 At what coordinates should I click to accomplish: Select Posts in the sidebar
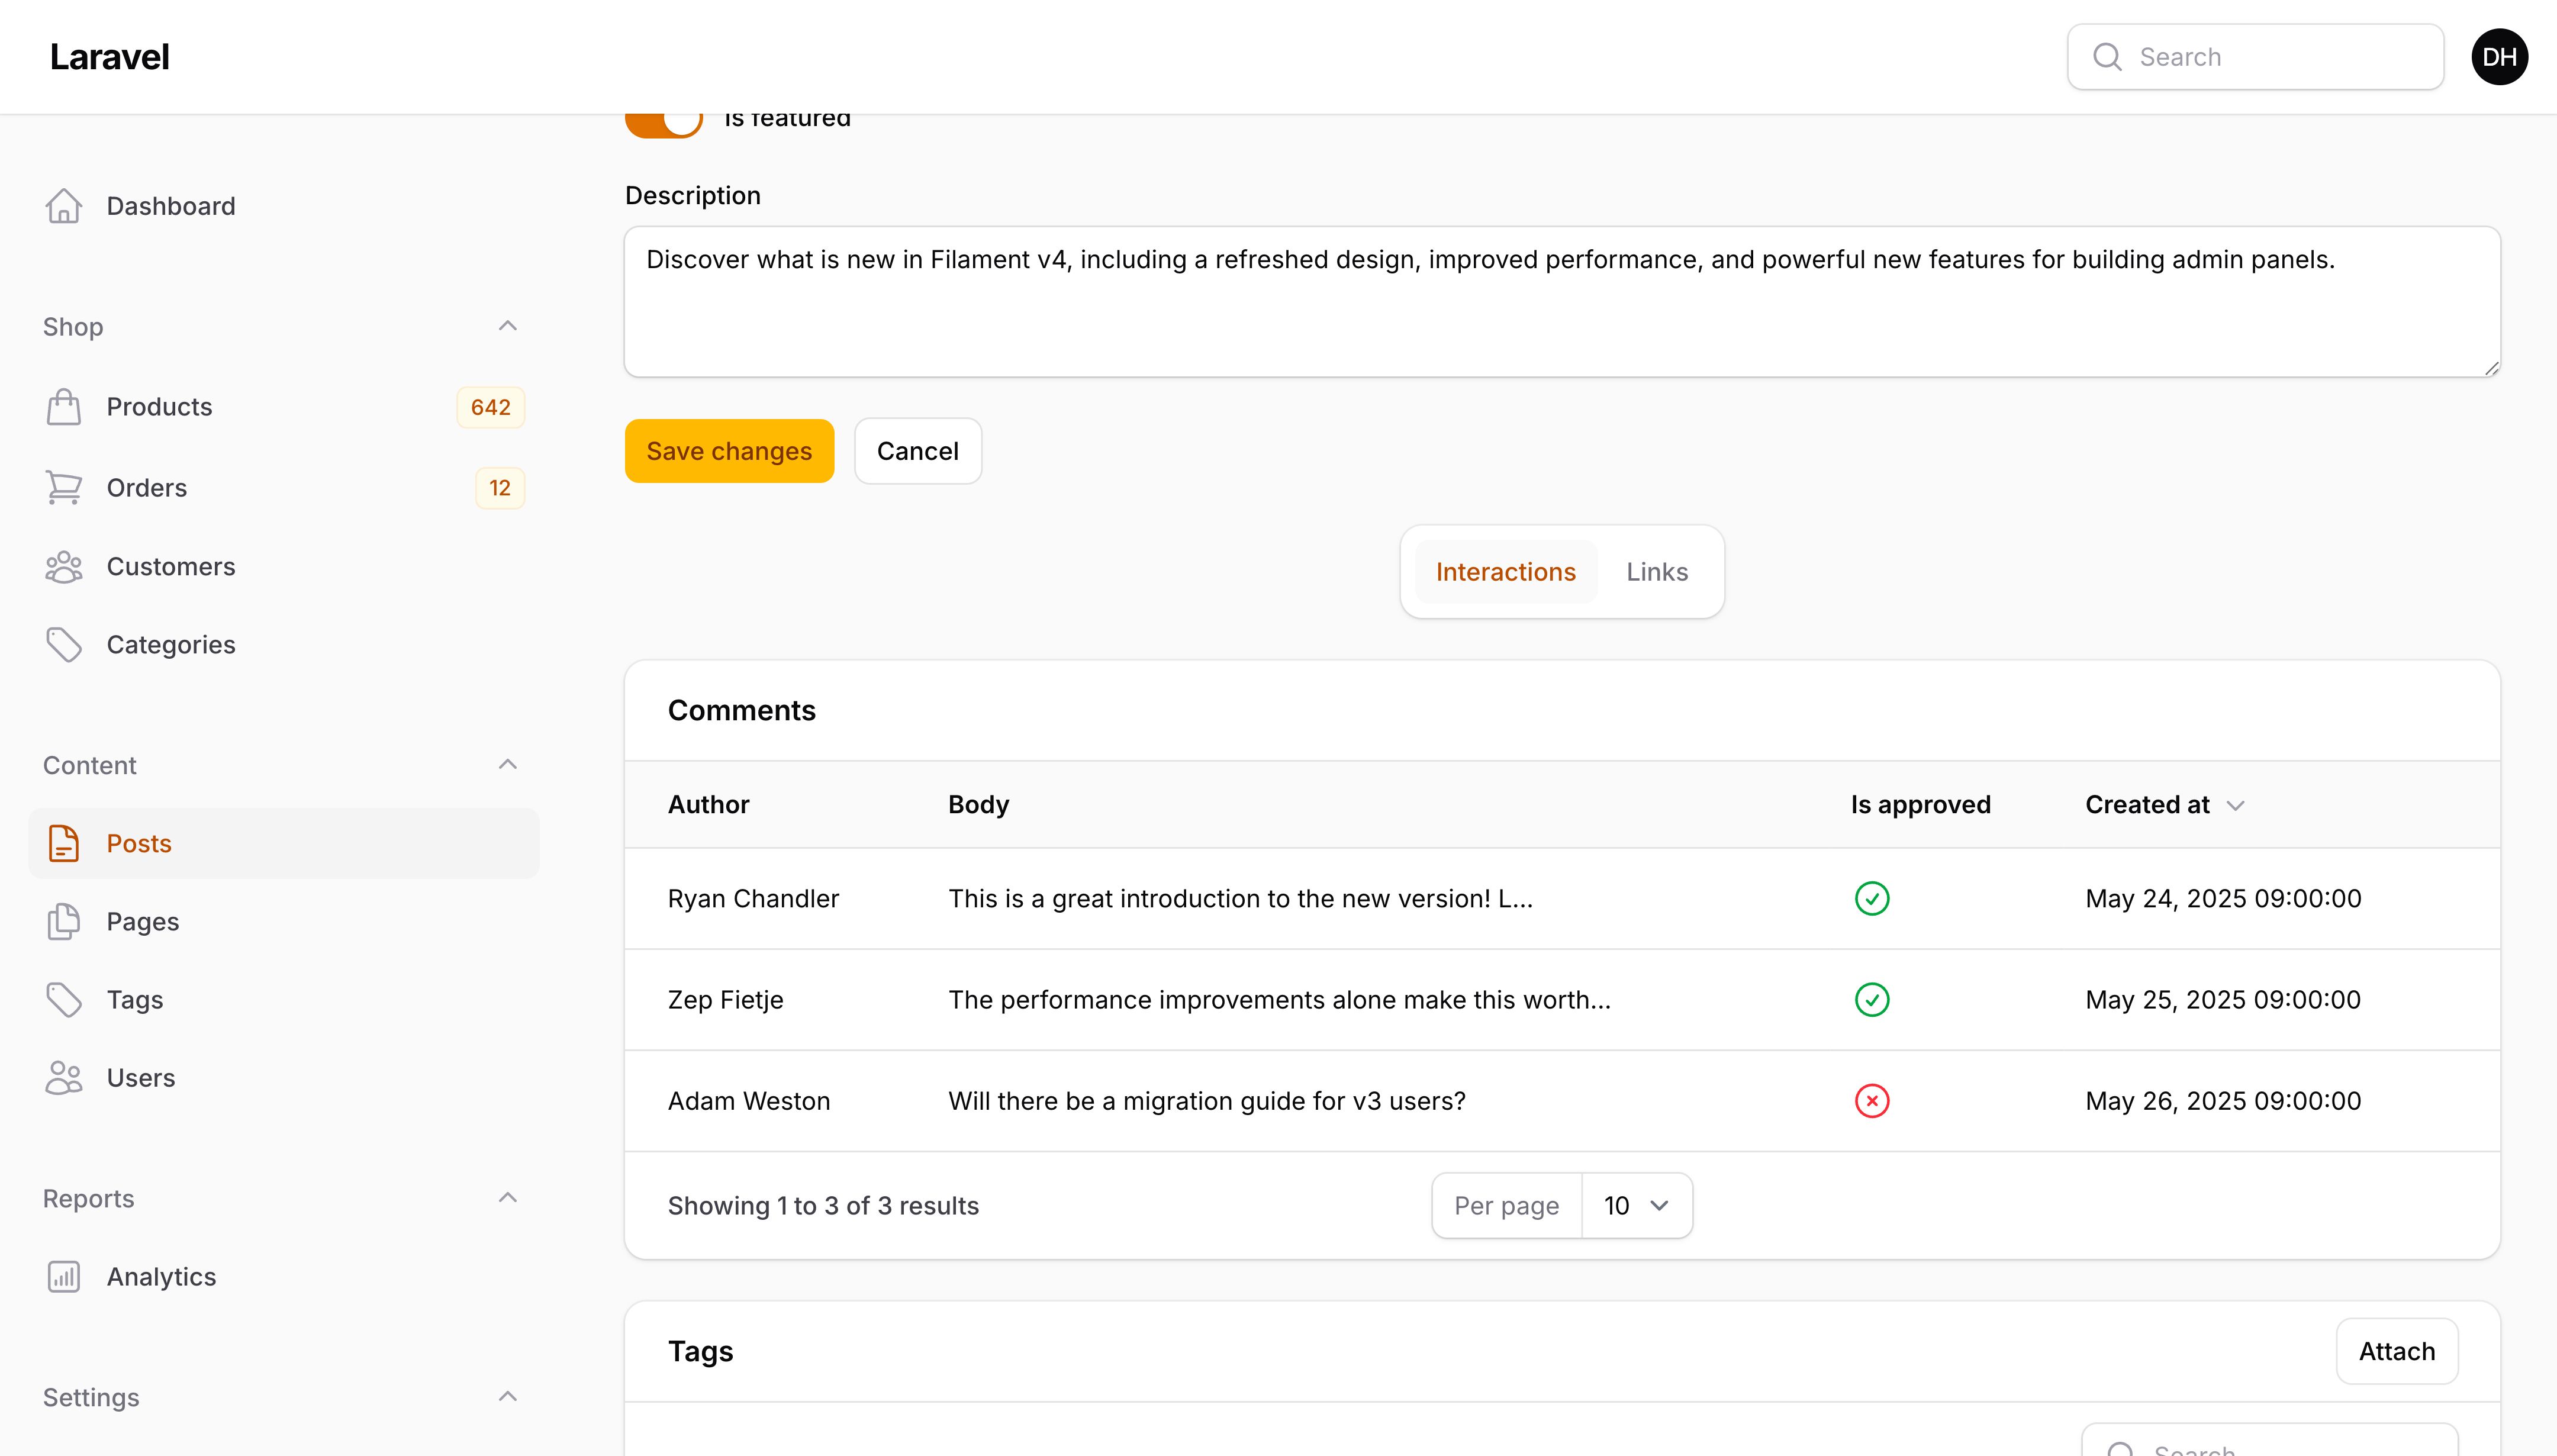tap(284, 843)
